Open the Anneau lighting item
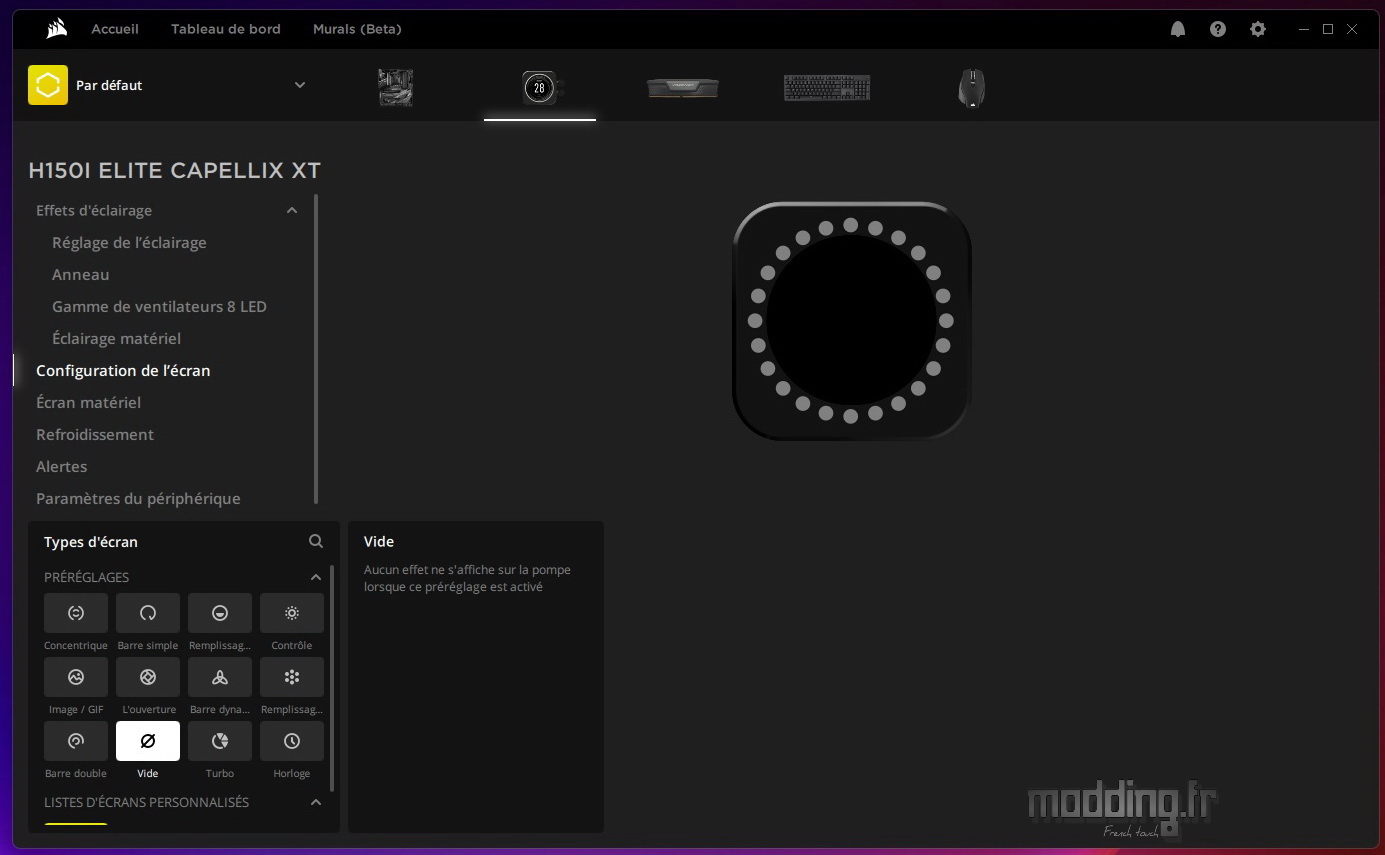Image resolution: width=1385 pixels, height=855 pixels. click(81, 274)
